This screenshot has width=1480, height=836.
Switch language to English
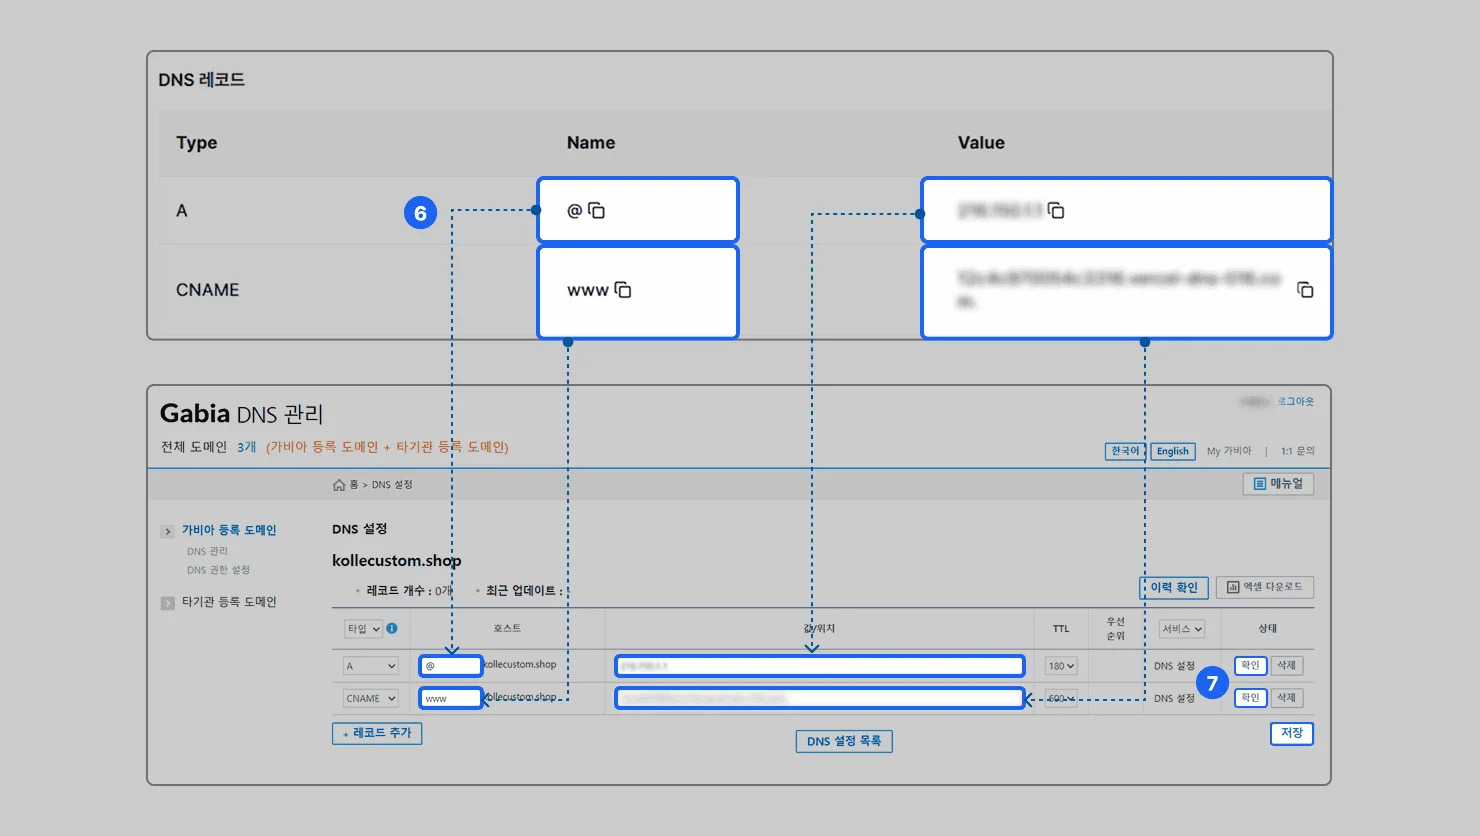[1173, 451]
